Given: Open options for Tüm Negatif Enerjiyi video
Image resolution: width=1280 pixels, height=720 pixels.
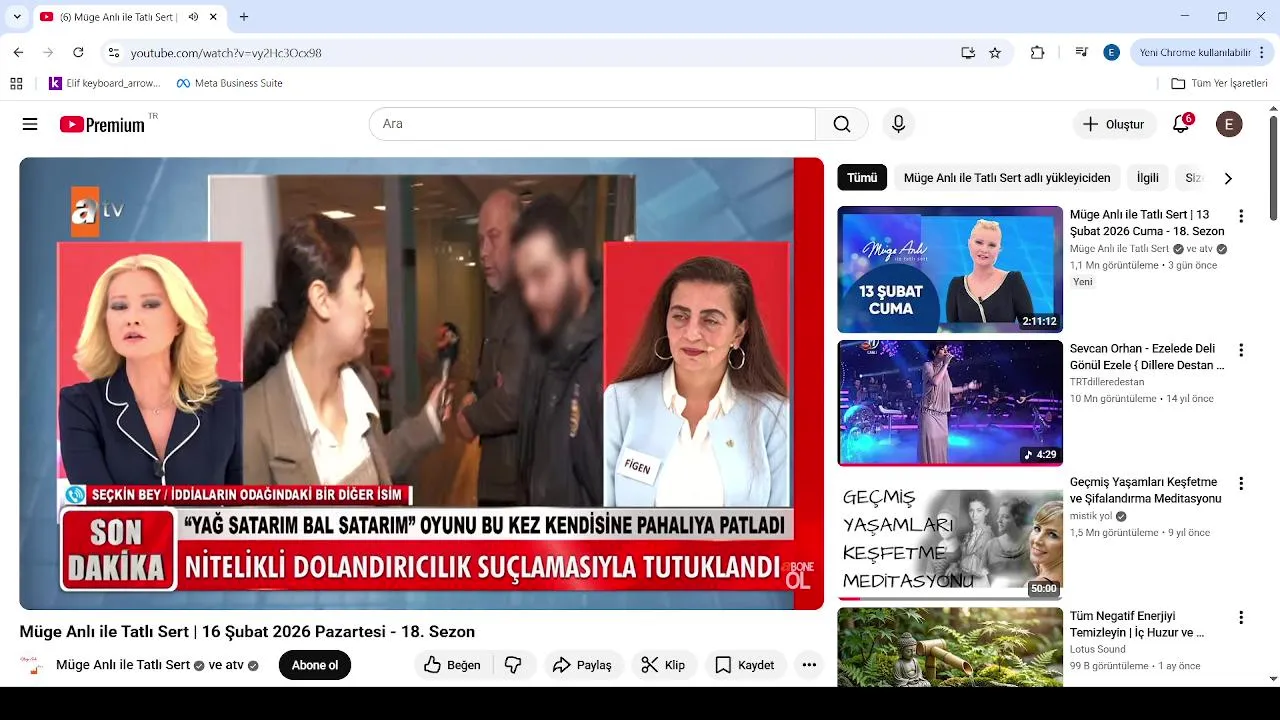Looking at the screenshot, I should (x=1241, y=617).
